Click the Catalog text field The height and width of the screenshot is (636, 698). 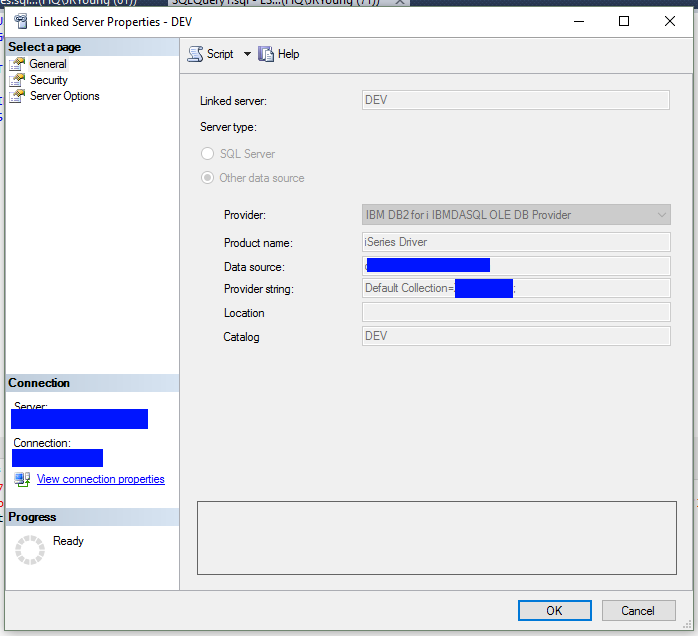(514, 336)
